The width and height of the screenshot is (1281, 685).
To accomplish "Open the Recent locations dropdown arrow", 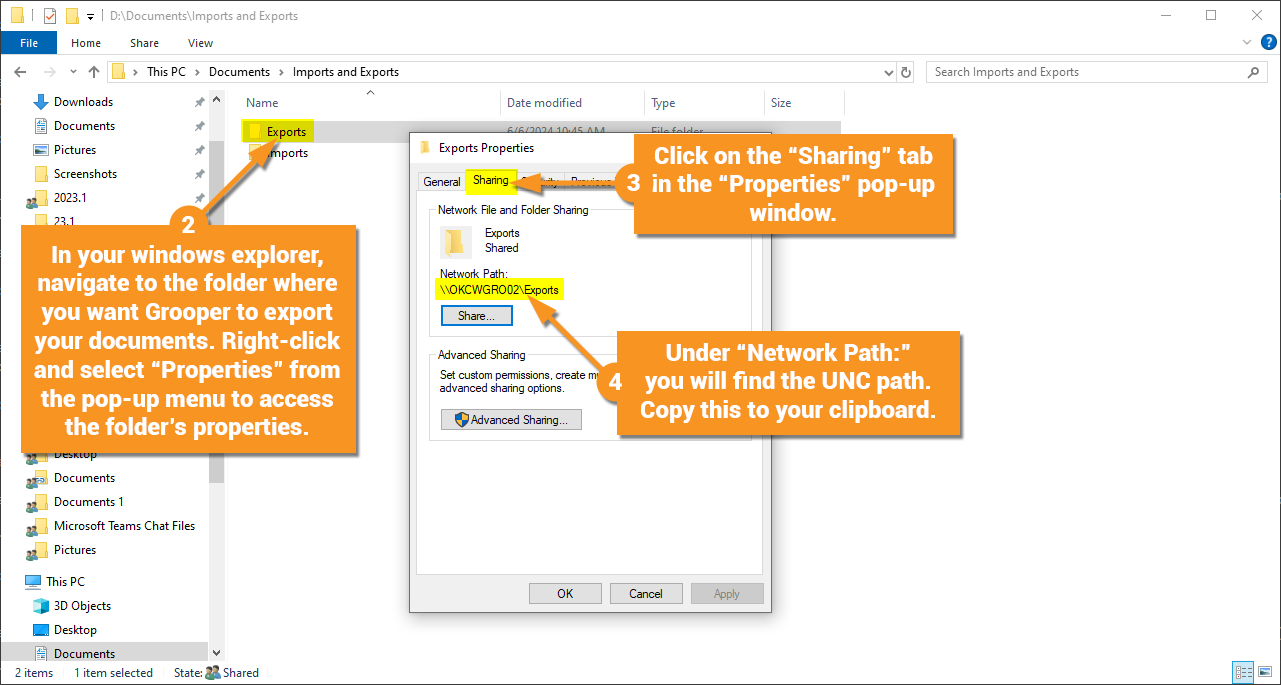I will (73, 72).
